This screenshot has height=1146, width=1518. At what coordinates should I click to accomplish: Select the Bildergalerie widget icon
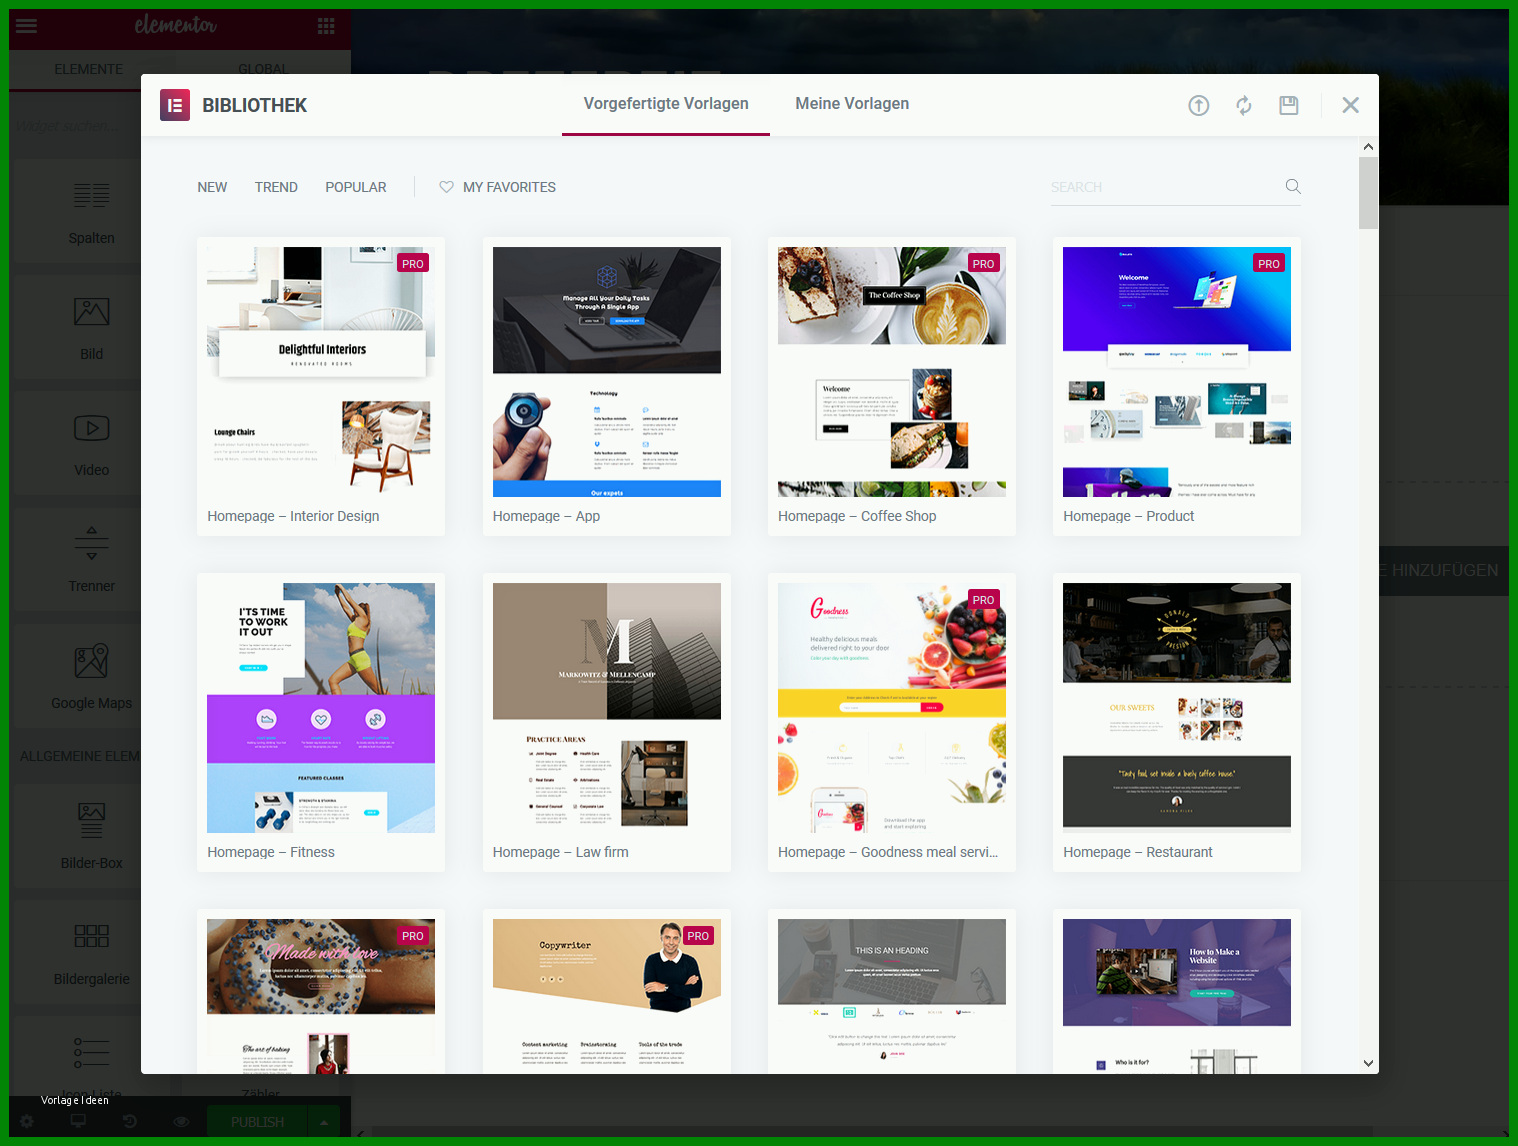coord(91,936)
